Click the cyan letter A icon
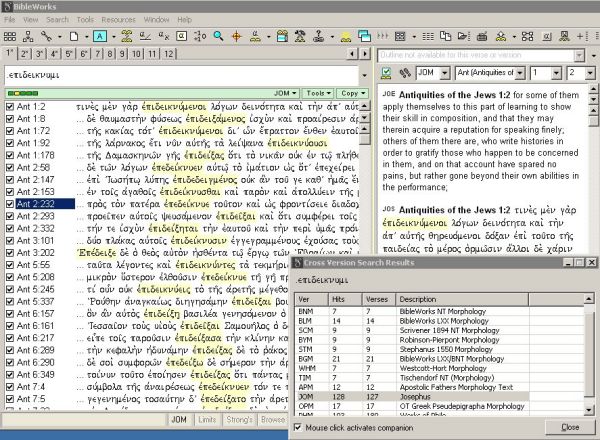 click(100, 36)
